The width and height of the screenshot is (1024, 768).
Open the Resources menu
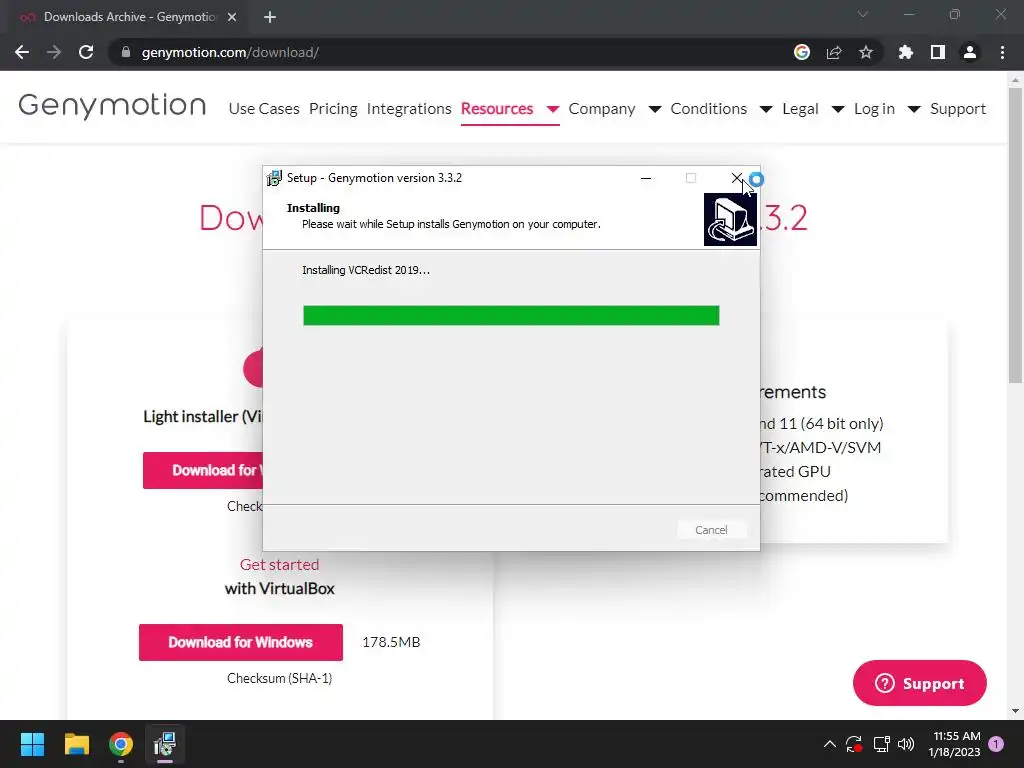pyautogui.click(x=497, y=108)
